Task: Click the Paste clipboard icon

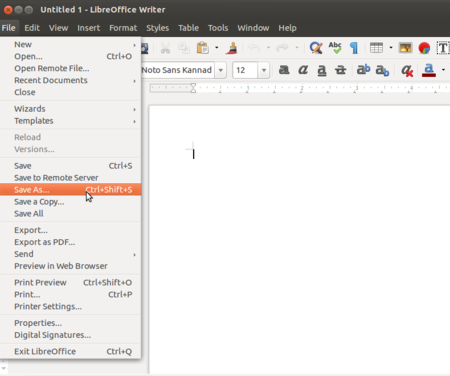Action: click(x=203, y=48)
